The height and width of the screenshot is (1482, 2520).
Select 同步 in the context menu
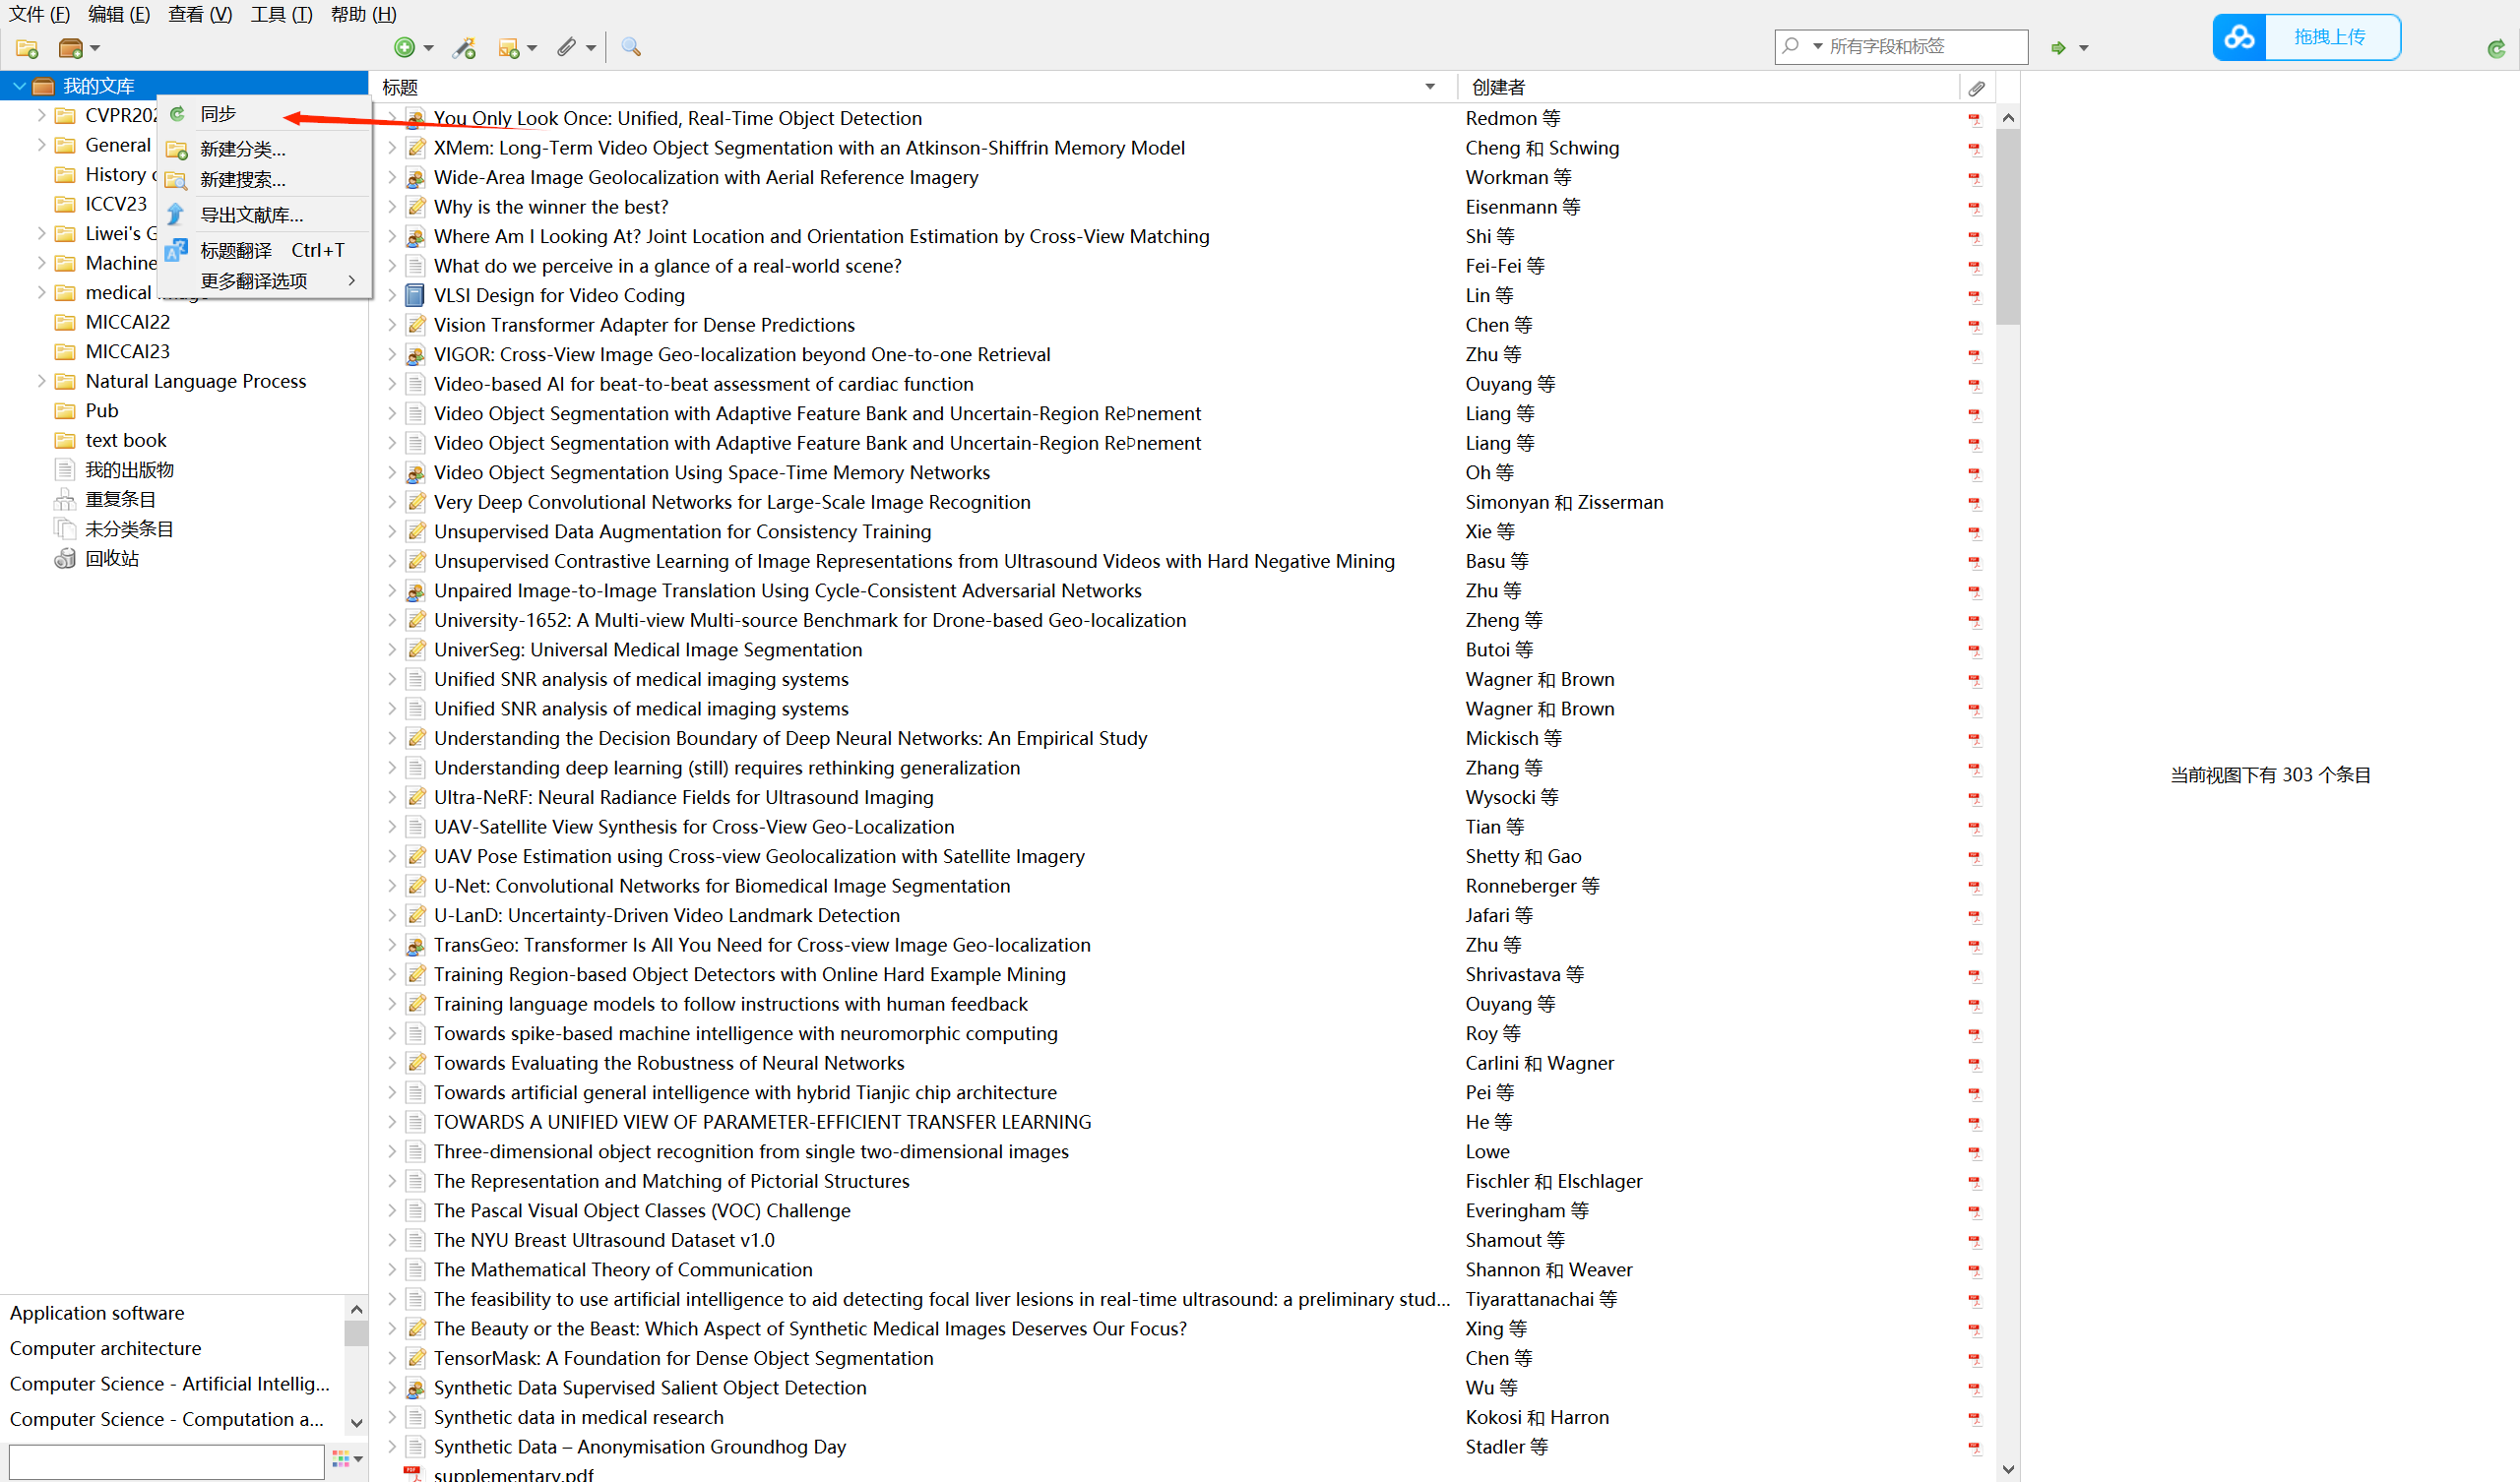(x=218, y=114)
